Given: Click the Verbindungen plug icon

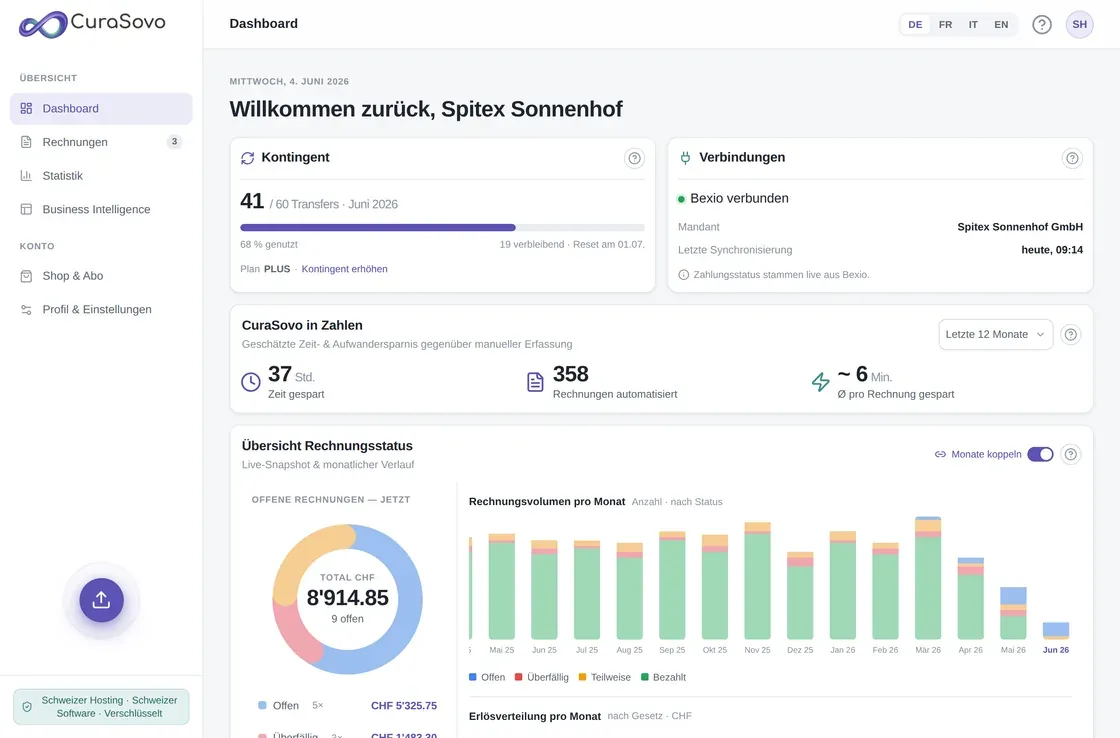Looking at the screenshot, I should click(x=685, y=158).
